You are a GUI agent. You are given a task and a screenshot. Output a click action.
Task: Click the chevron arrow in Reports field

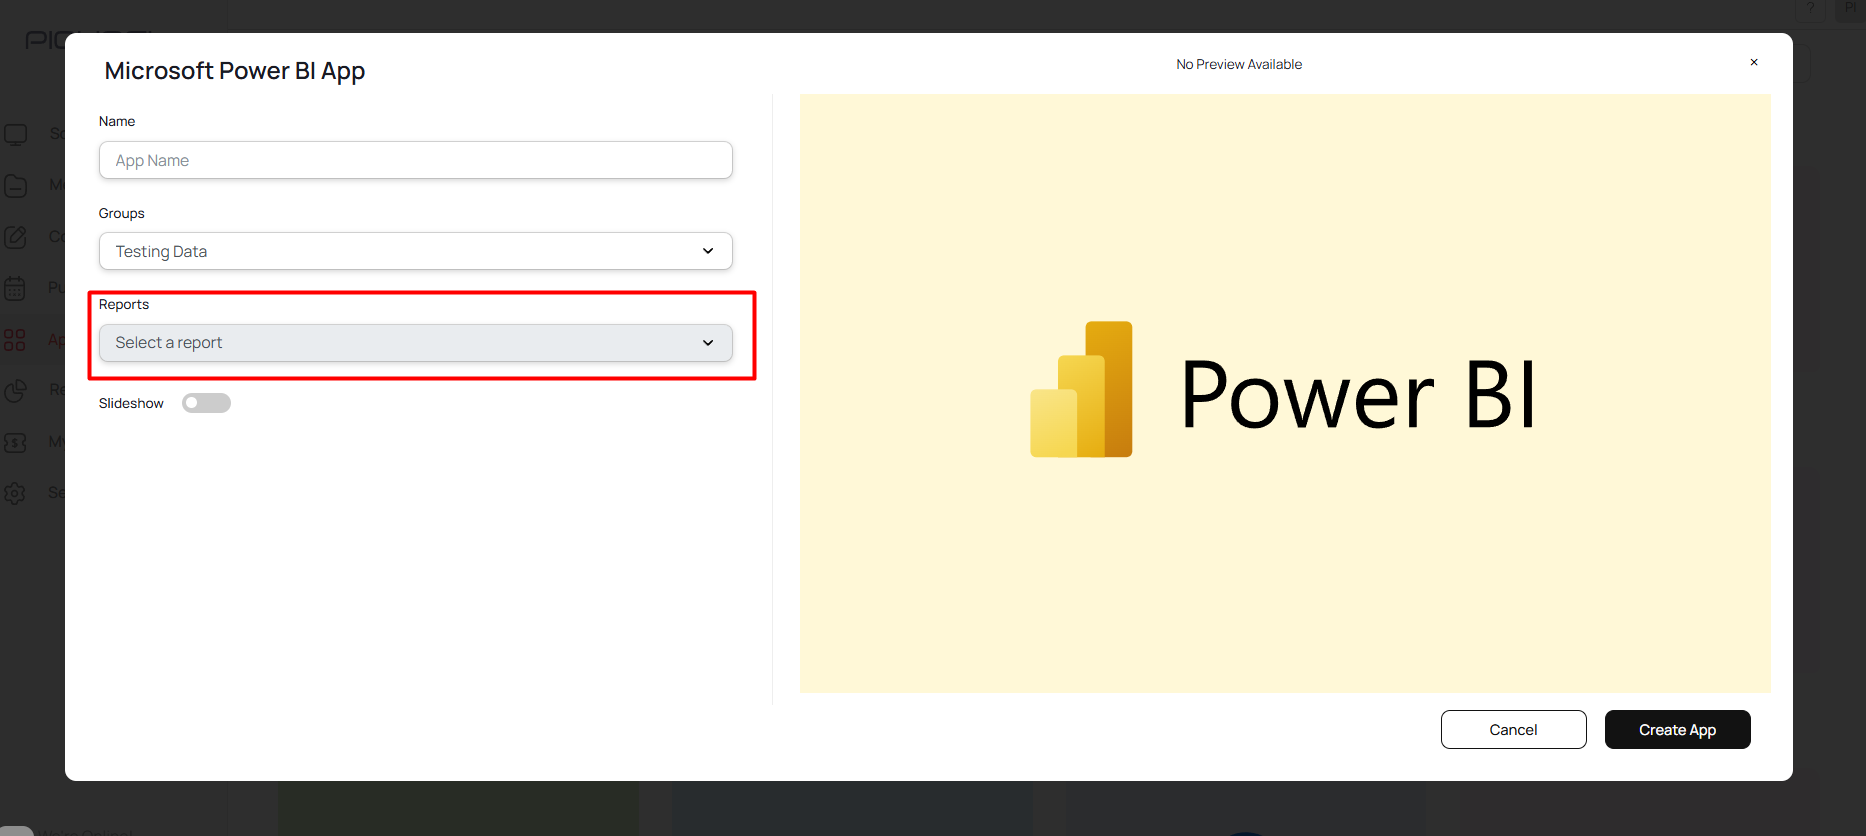click(708, 343)
